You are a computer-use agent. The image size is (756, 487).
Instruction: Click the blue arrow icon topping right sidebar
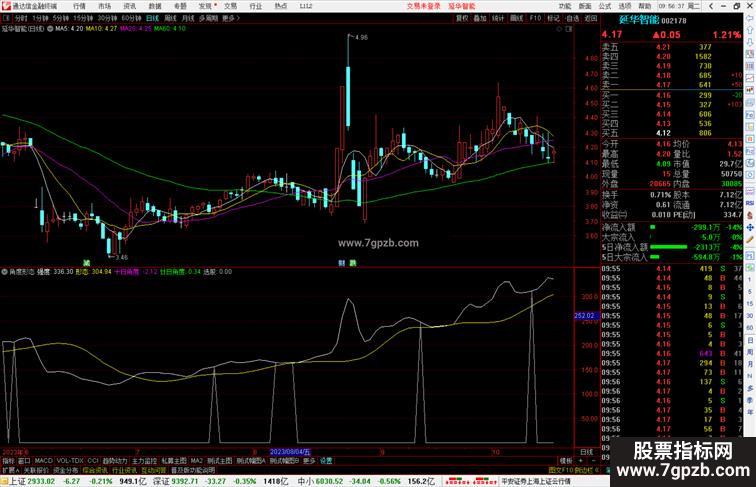750,18
